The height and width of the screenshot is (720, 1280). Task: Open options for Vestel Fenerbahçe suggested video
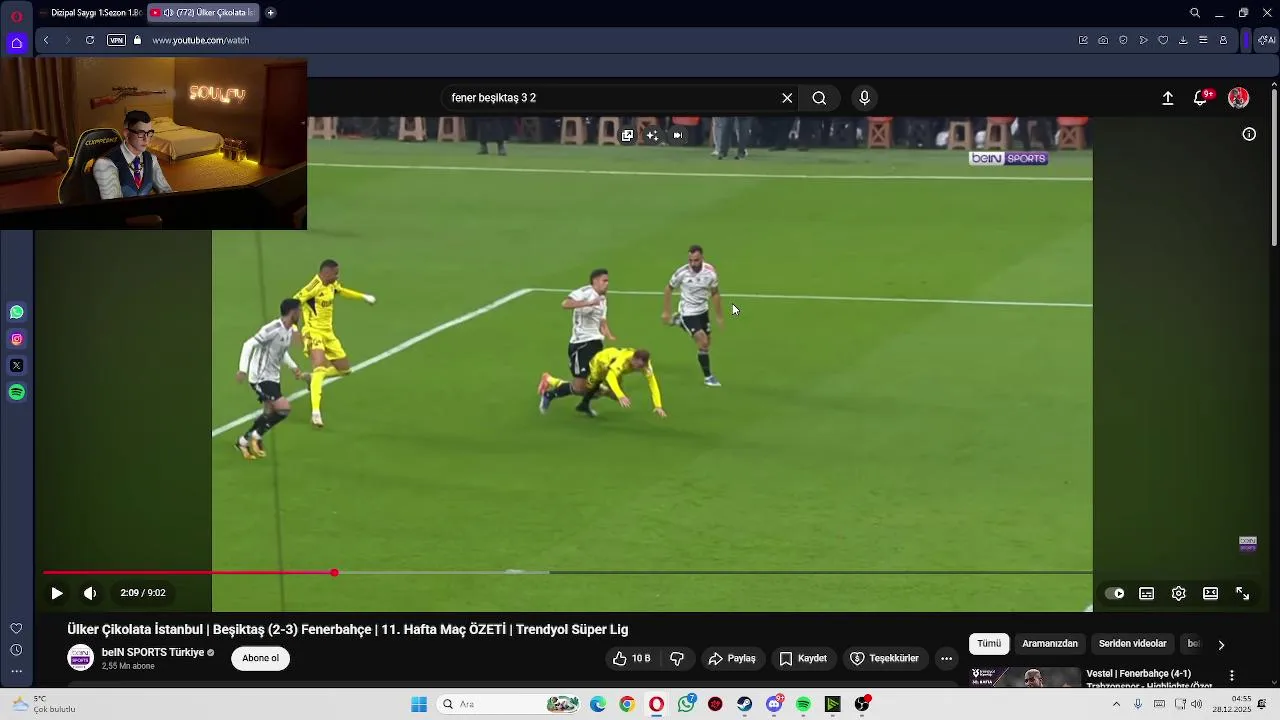click(x=1232, y=676)
